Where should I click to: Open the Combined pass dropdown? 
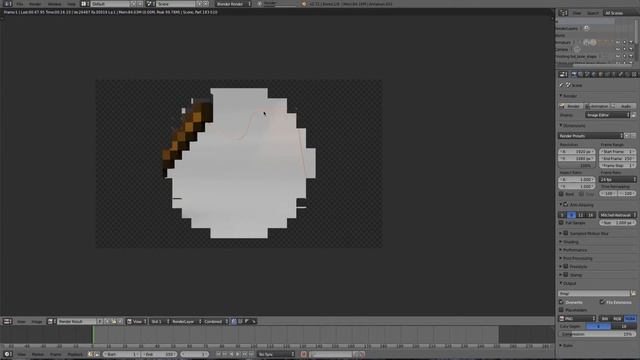216,322
